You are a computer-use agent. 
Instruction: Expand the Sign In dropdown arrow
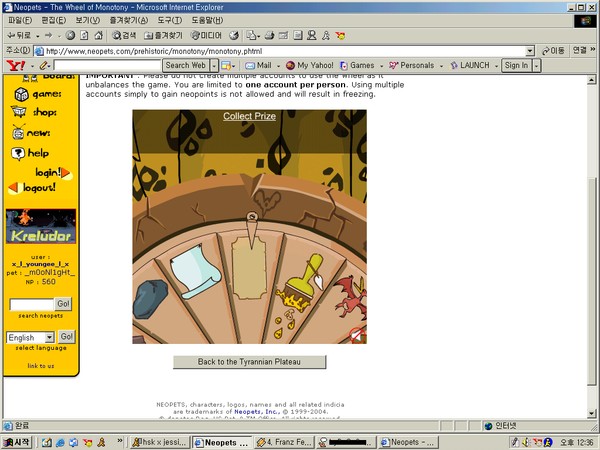(x=536, y=65)
